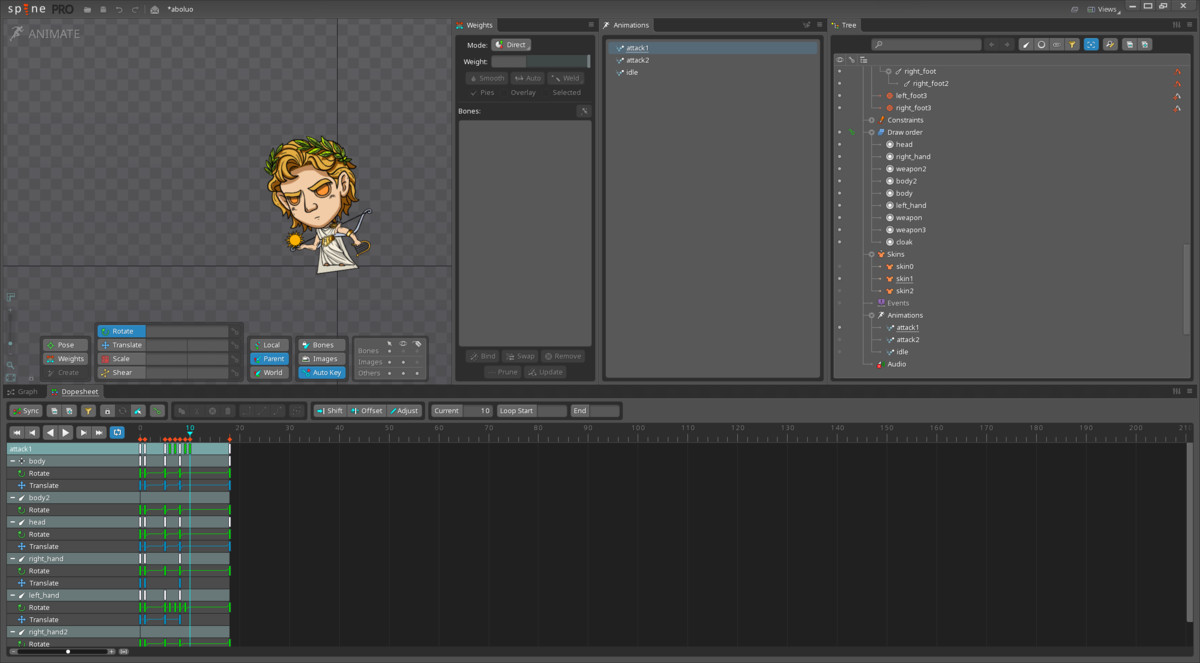Click the Shift button
Viewport: 1200px width, 663px height.
[x=329, y=411]
